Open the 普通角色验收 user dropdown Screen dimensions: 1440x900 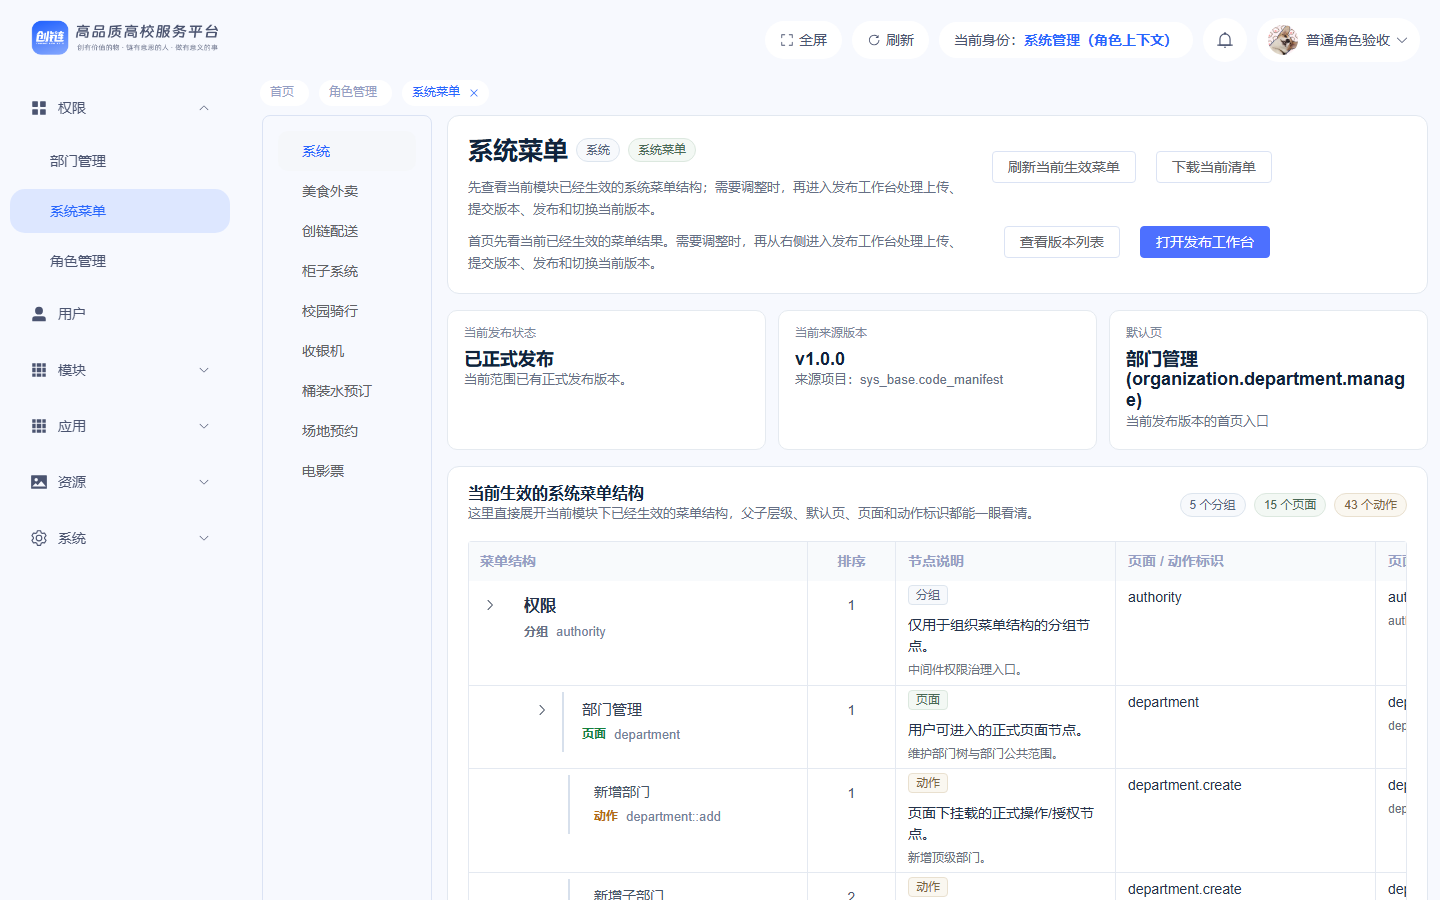1338,40
